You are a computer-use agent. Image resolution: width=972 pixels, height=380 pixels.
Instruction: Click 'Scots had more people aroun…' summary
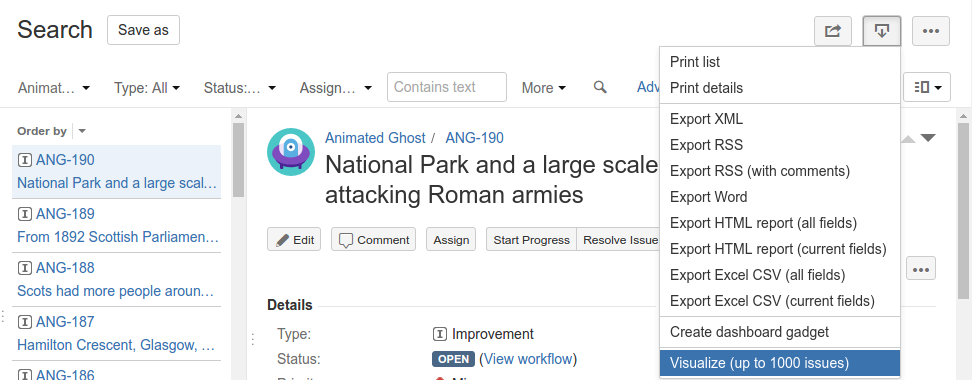116,291
